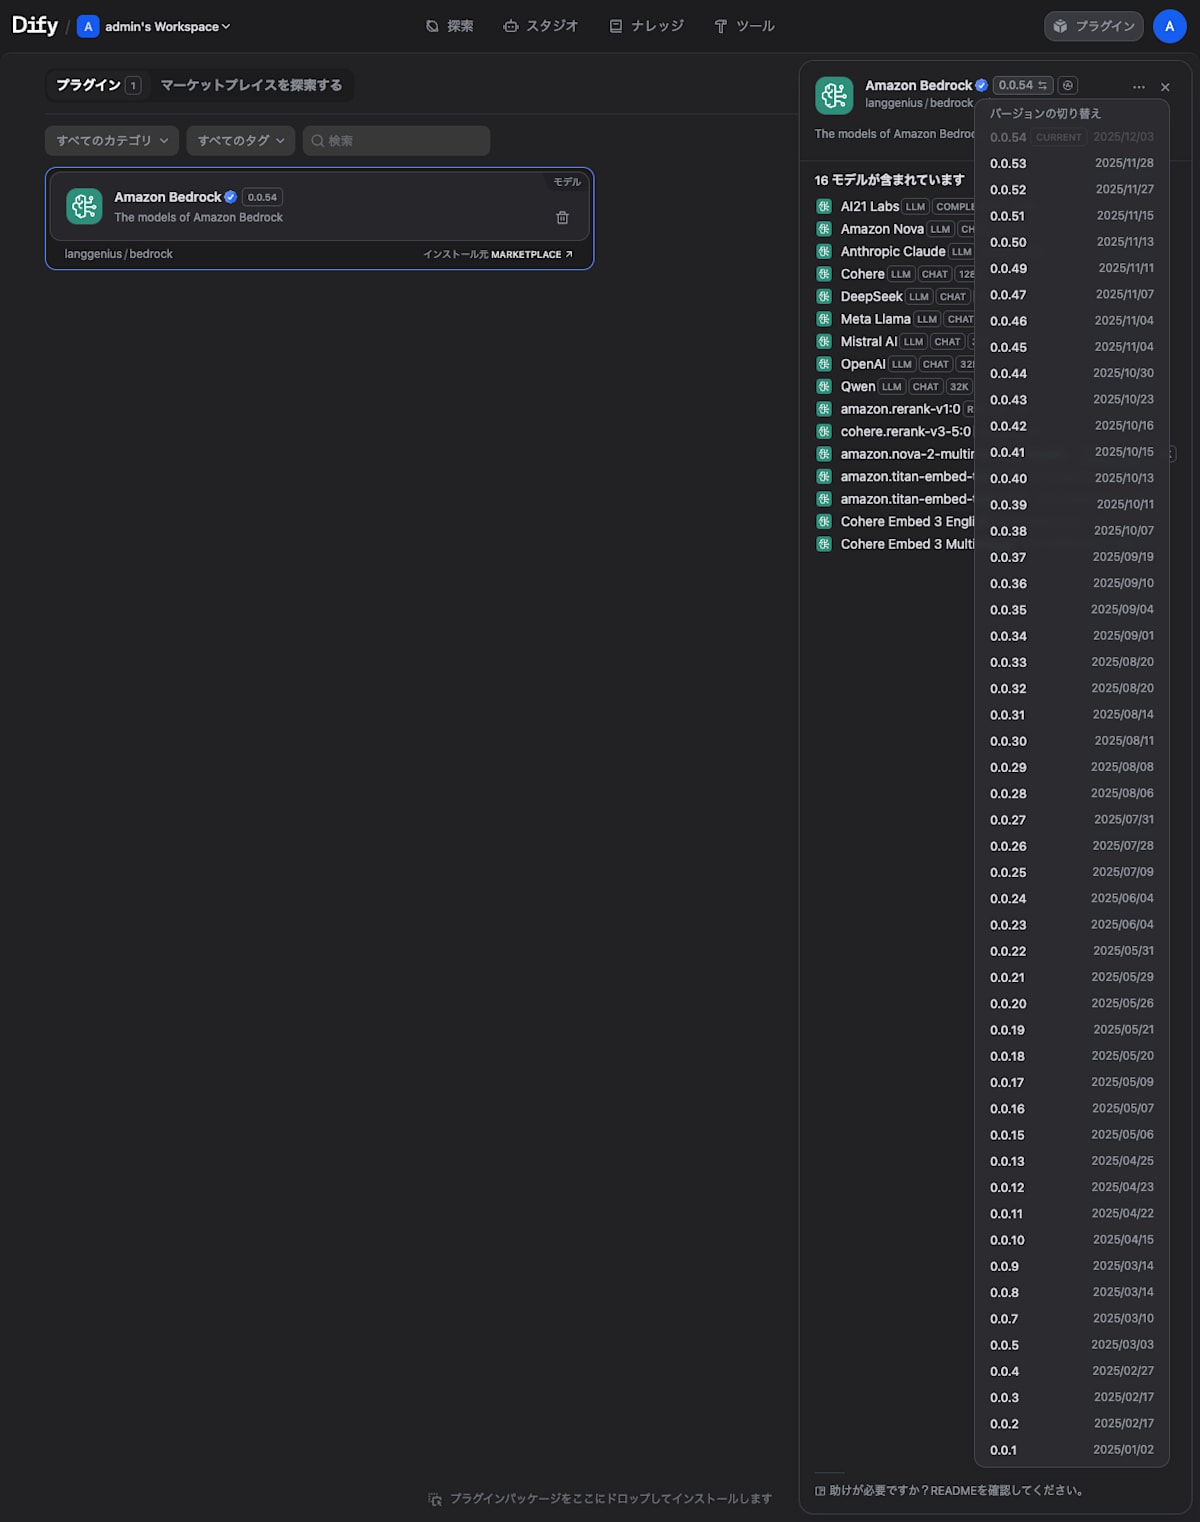1200x1522 pixels.
Task: Open the more options (…) menu
Action: 1139,87
